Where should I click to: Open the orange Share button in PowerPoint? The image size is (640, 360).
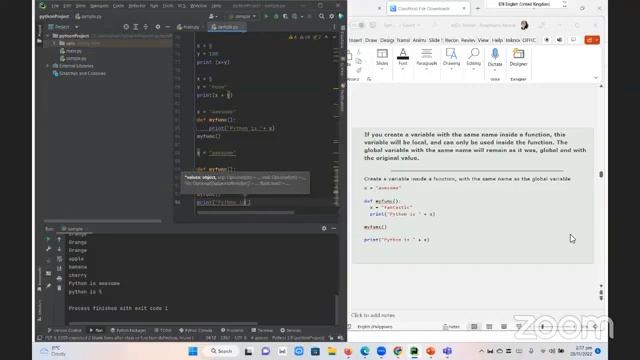click(x=592, y=40)
